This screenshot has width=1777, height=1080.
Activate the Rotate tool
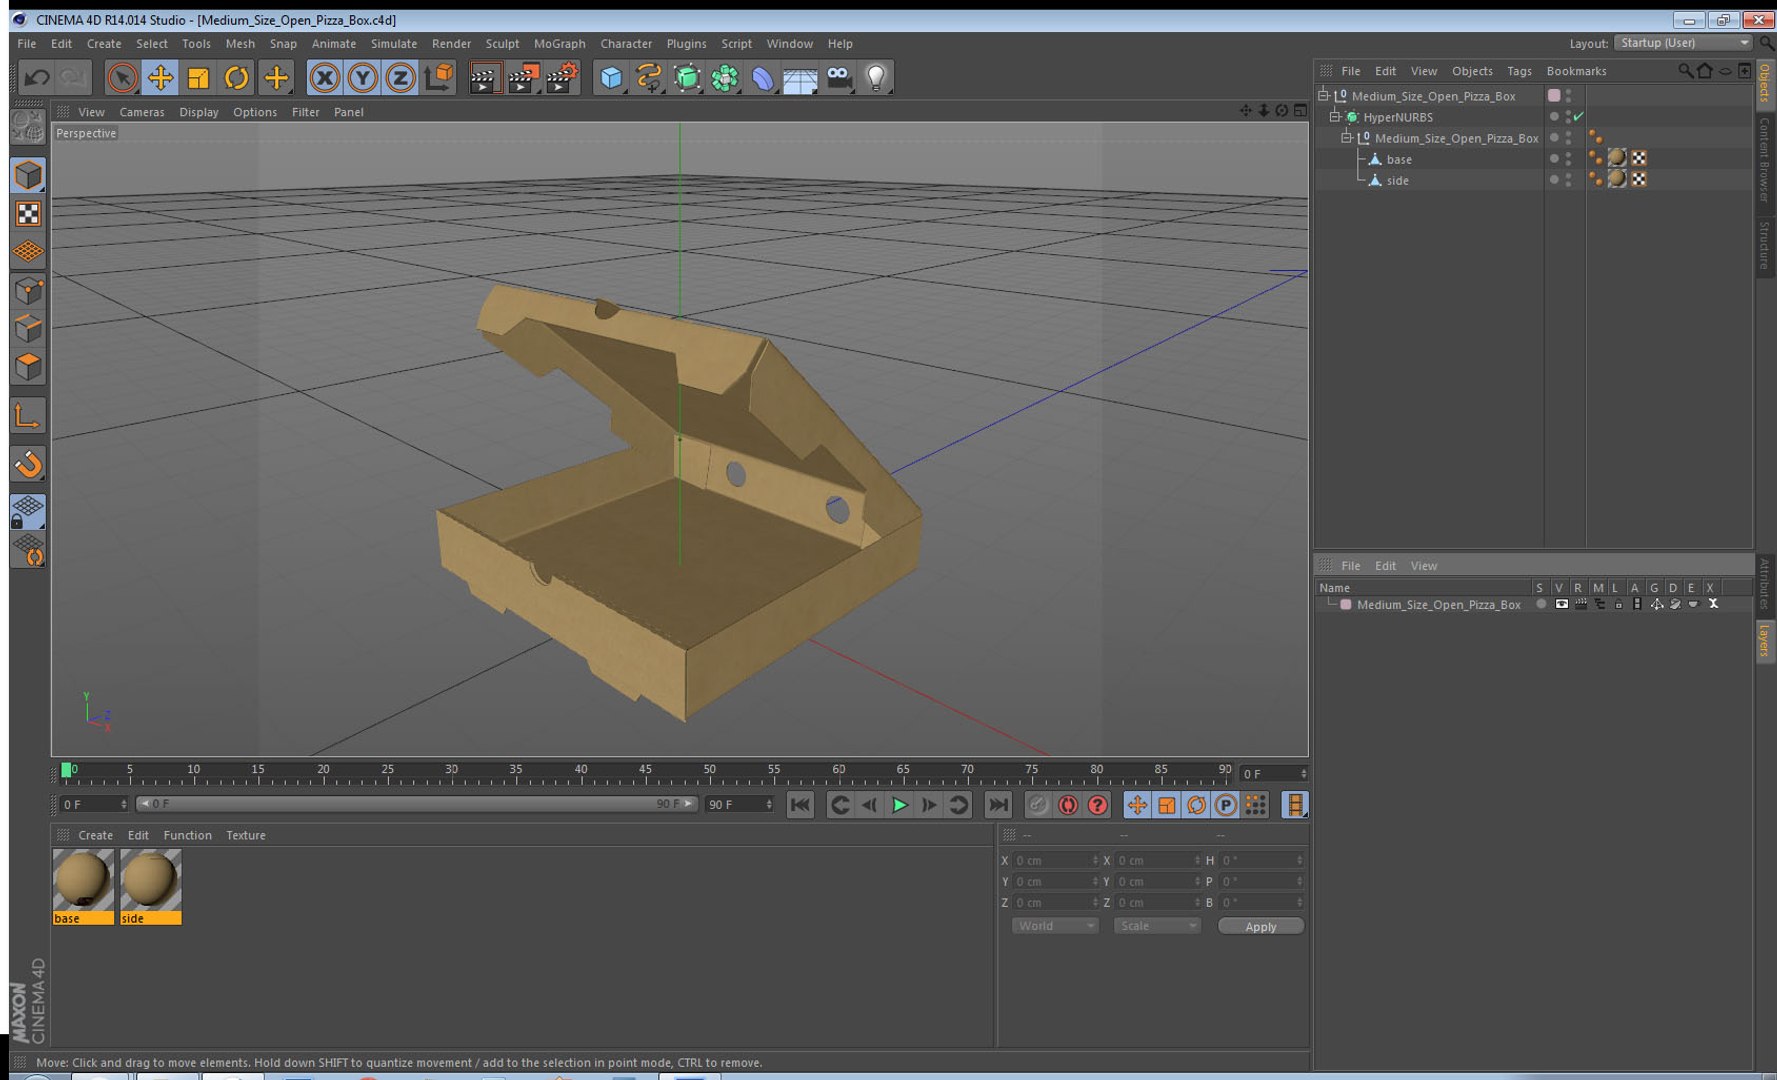tap(236, 77)
